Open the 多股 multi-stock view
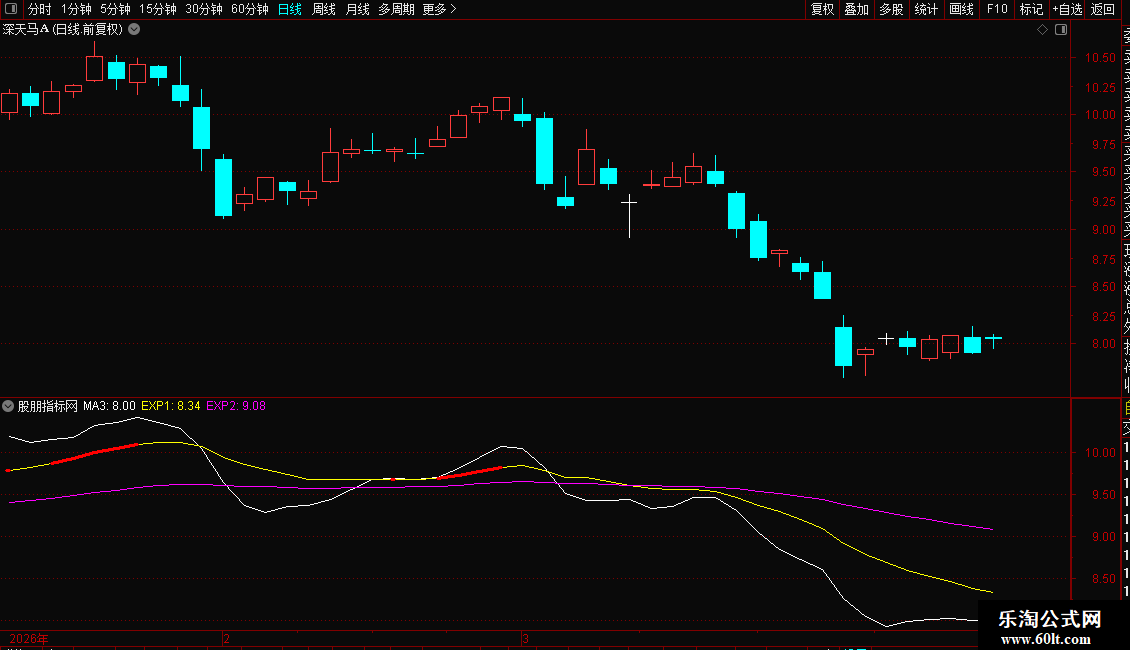Viewport: 1130px width, 650px height. (891, 9)
